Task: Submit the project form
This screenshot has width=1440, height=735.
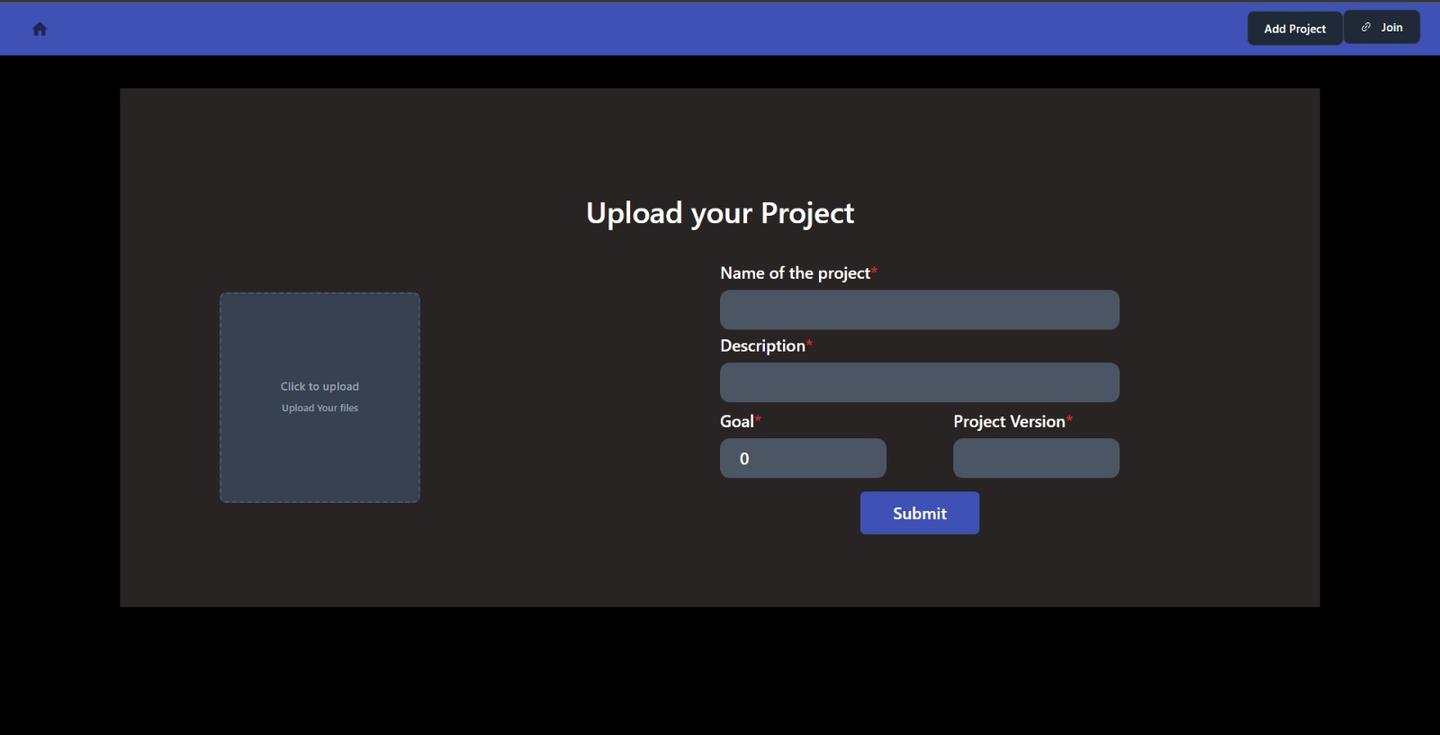Action: [919, 513]
